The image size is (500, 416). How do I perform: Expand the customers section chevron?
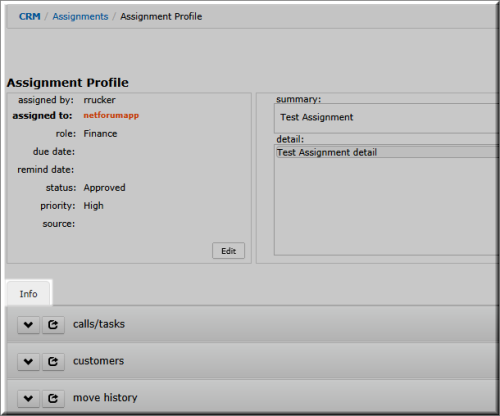(x=29, y=362)
